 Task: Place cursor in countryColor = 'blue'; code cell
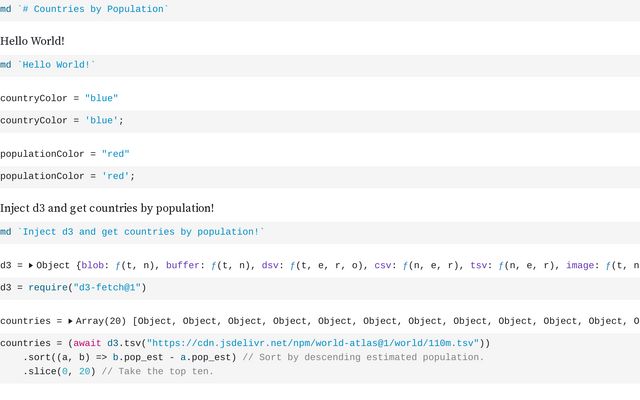pyautogui.click(x=62, y=120)
